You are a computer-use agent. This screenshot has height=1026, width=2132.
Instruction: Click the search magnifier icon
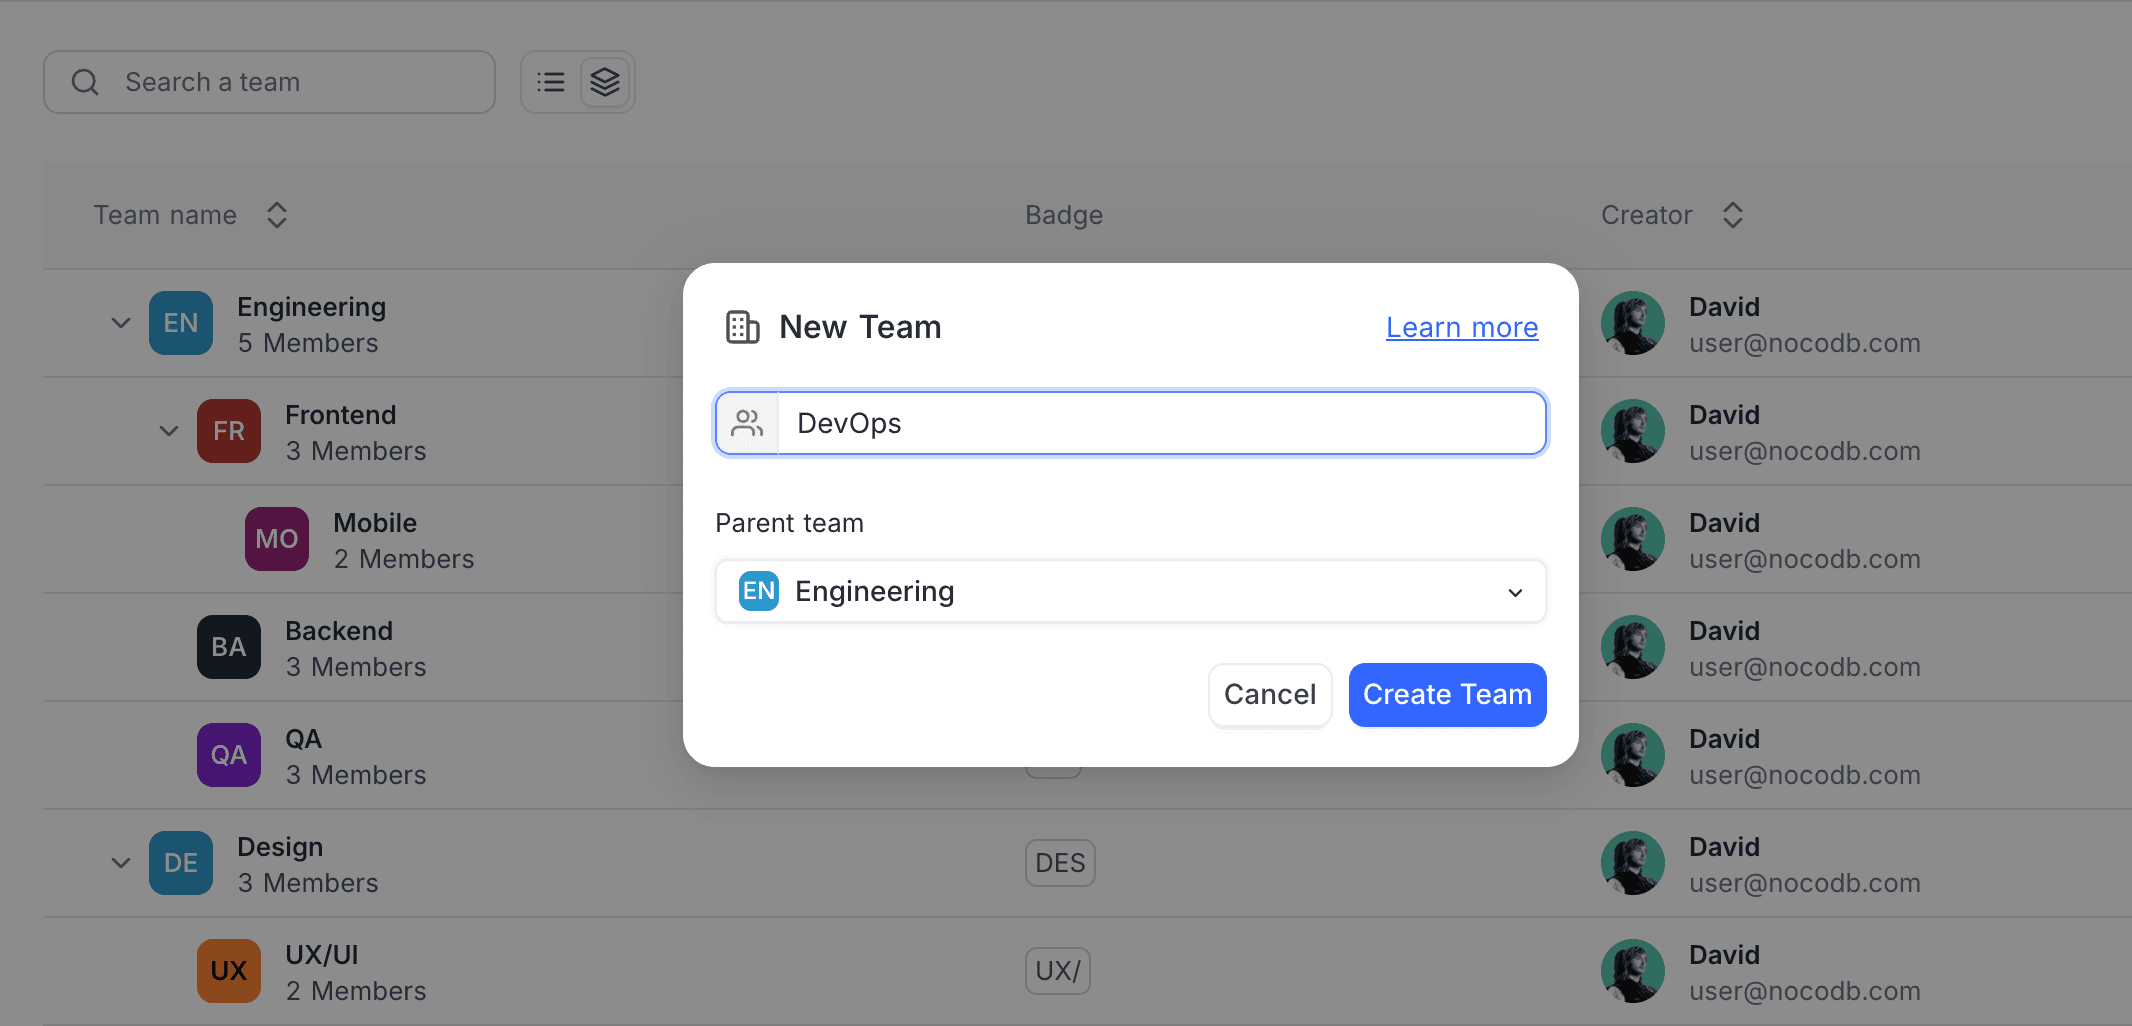pos(86,82)
